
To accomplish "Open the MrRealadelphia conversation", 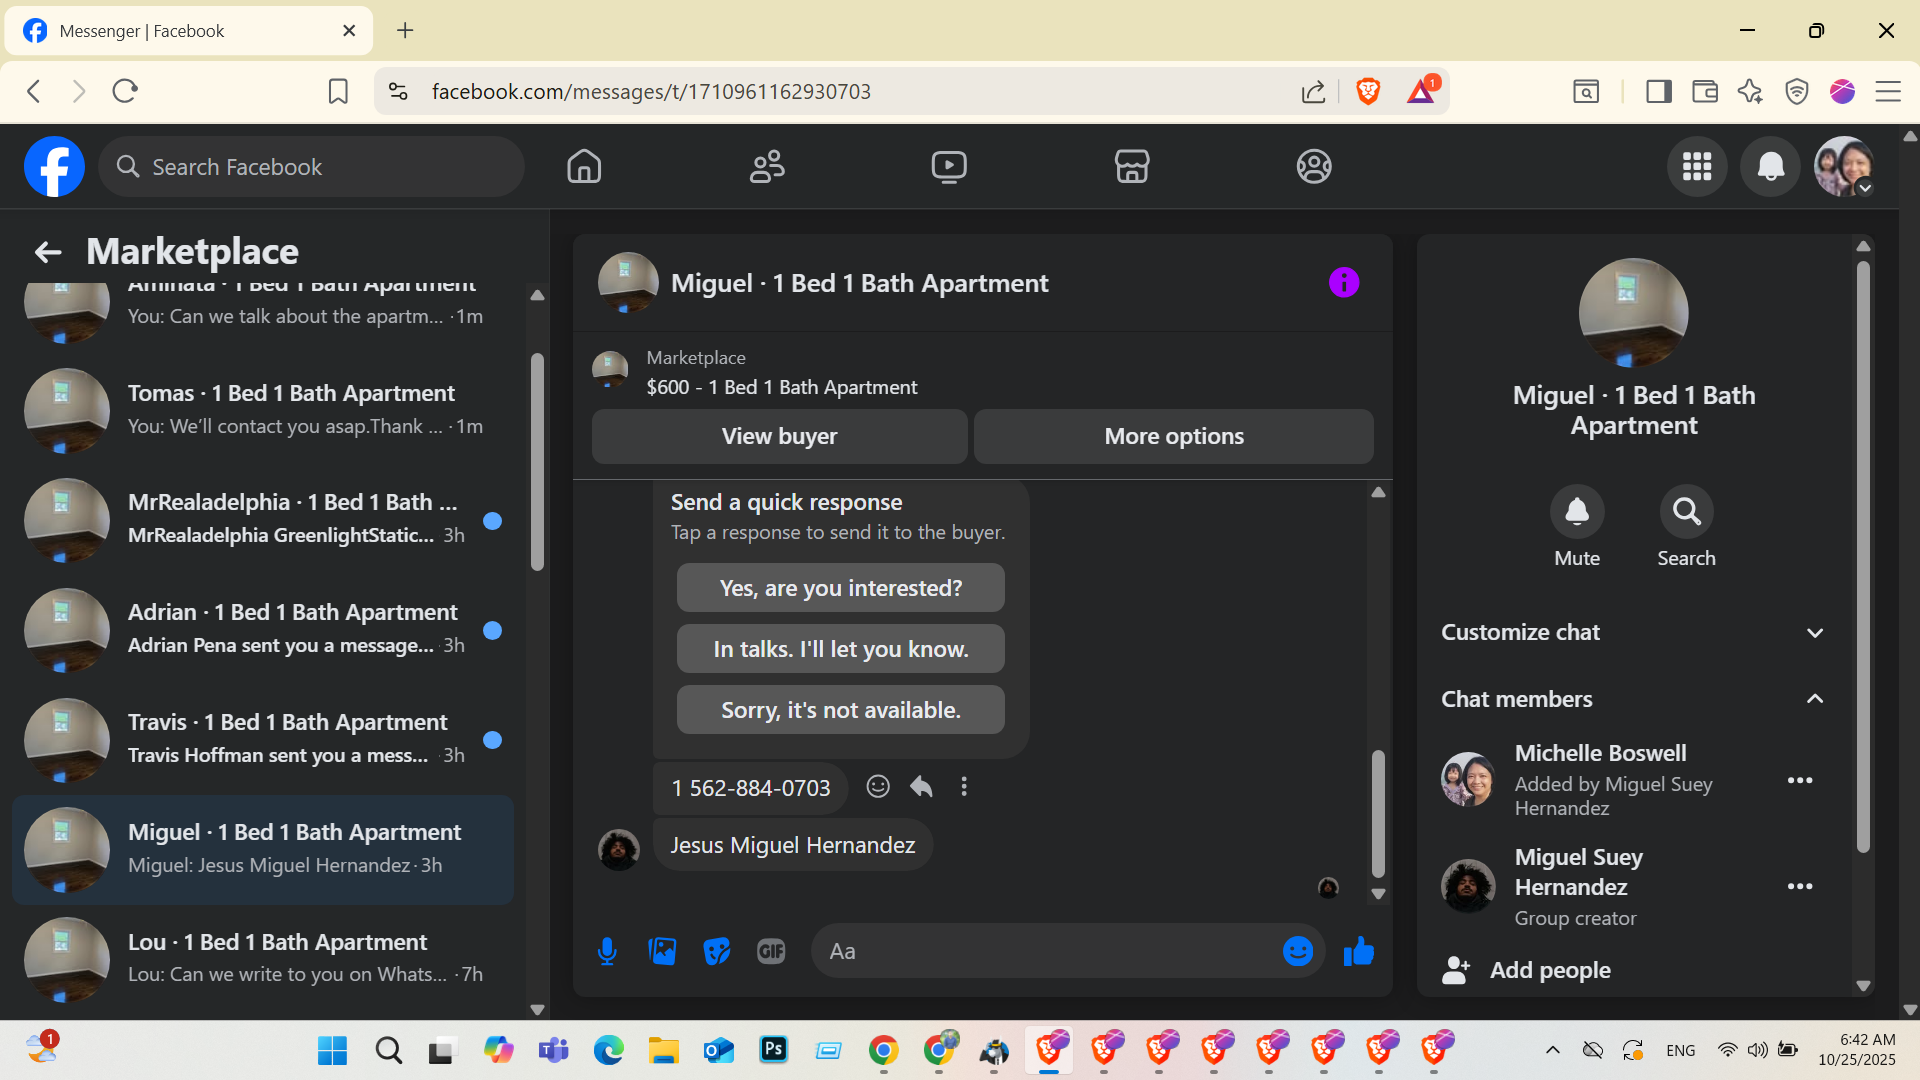I will coord(263,520).
